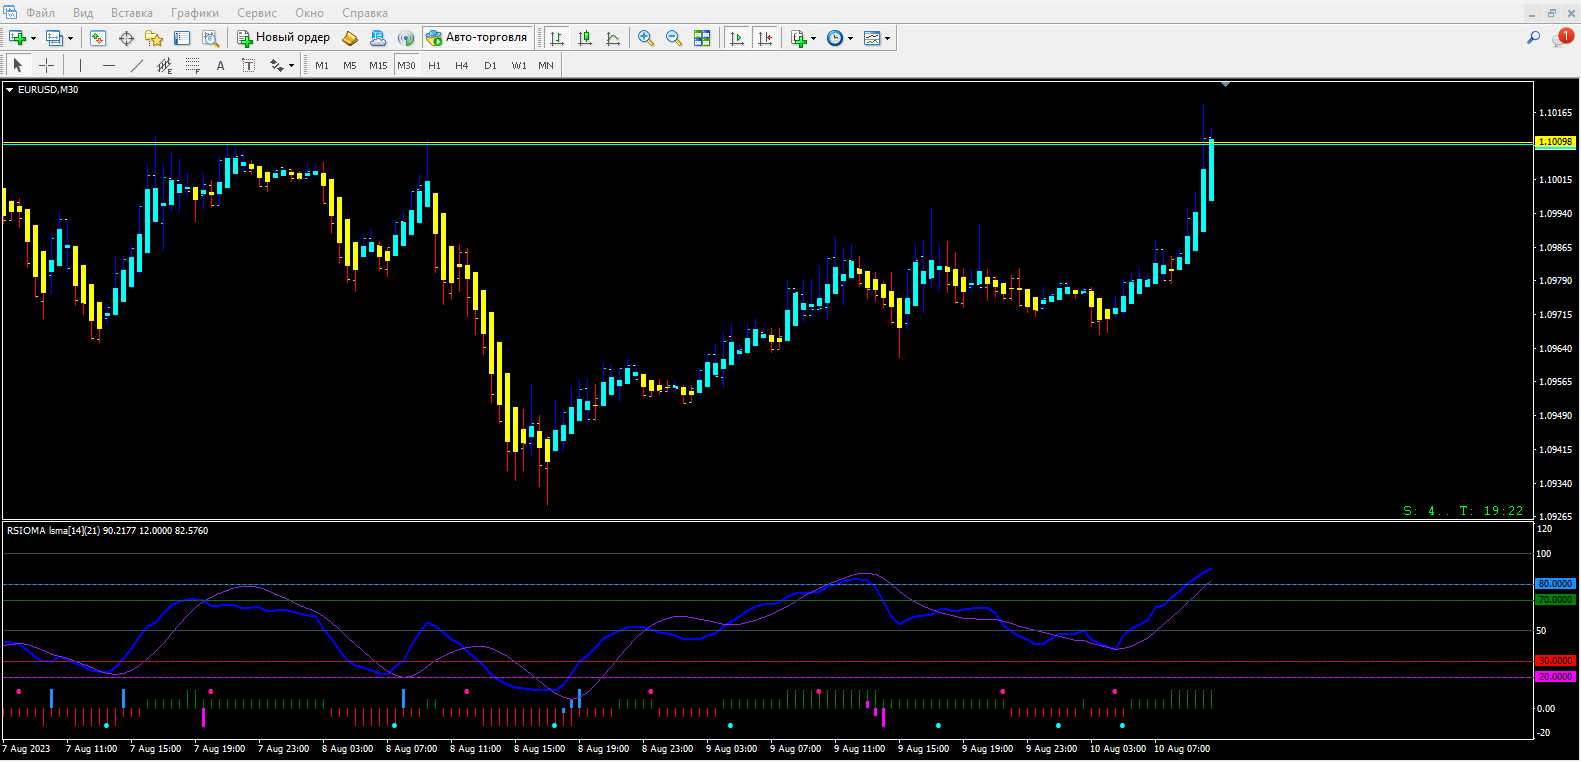Show the Market Watch window
The image size is (1581, 762).
98,38
